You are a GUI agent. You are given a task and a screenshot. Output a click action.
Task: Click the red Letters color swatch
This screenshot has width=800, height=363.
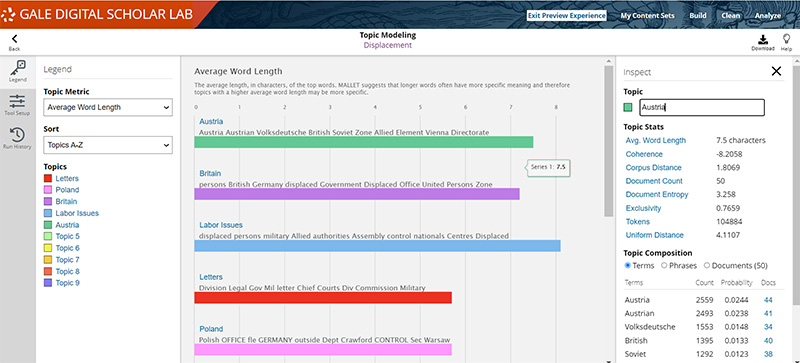pyautogui.click(x=48, y=178)
